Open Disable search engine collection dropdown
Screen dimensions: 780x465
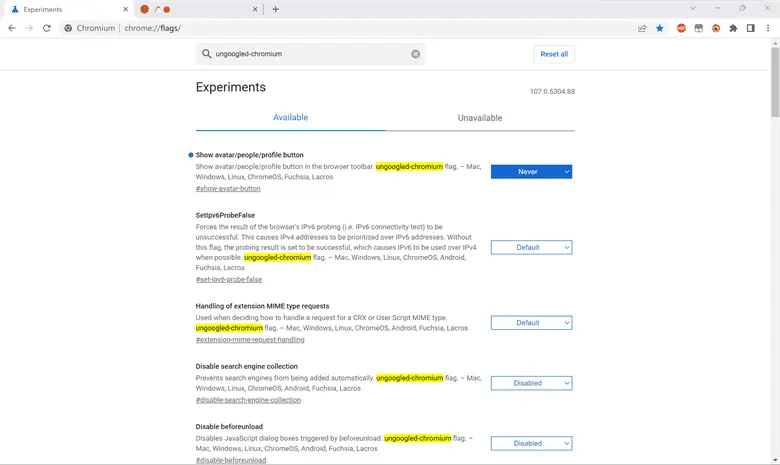click(531, 383)
